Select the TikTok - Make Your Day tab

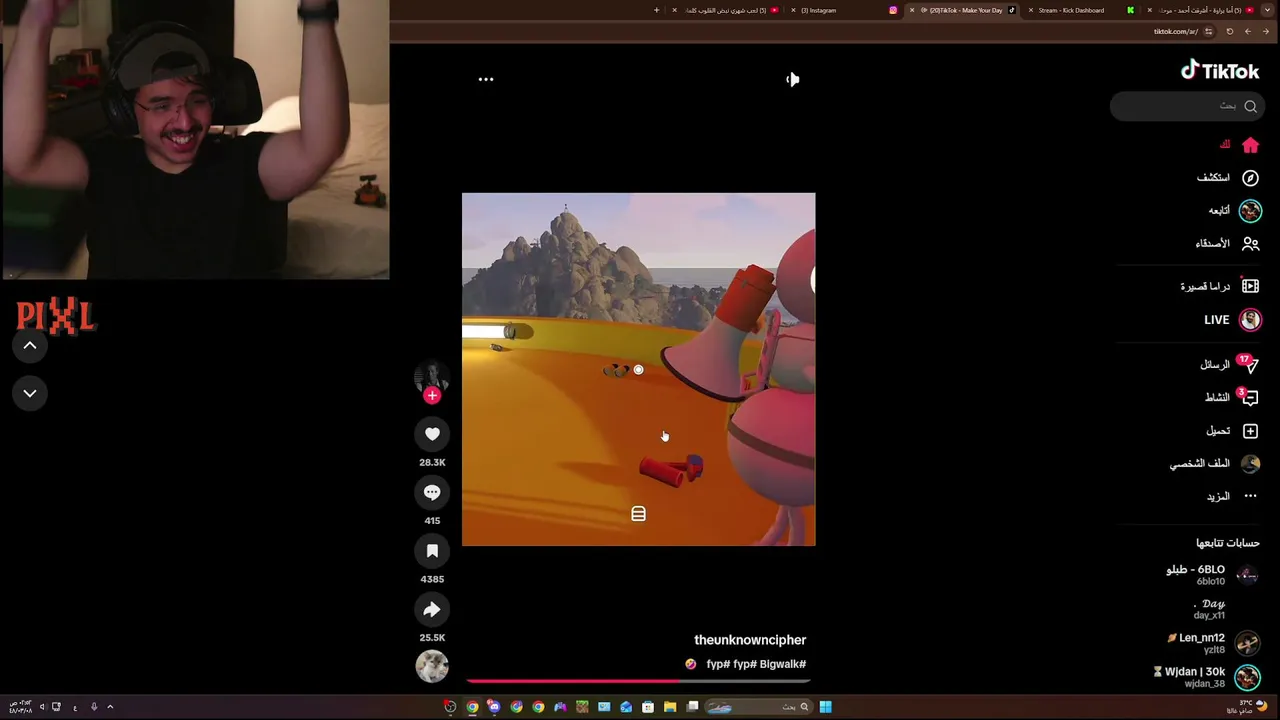[962, 11]
